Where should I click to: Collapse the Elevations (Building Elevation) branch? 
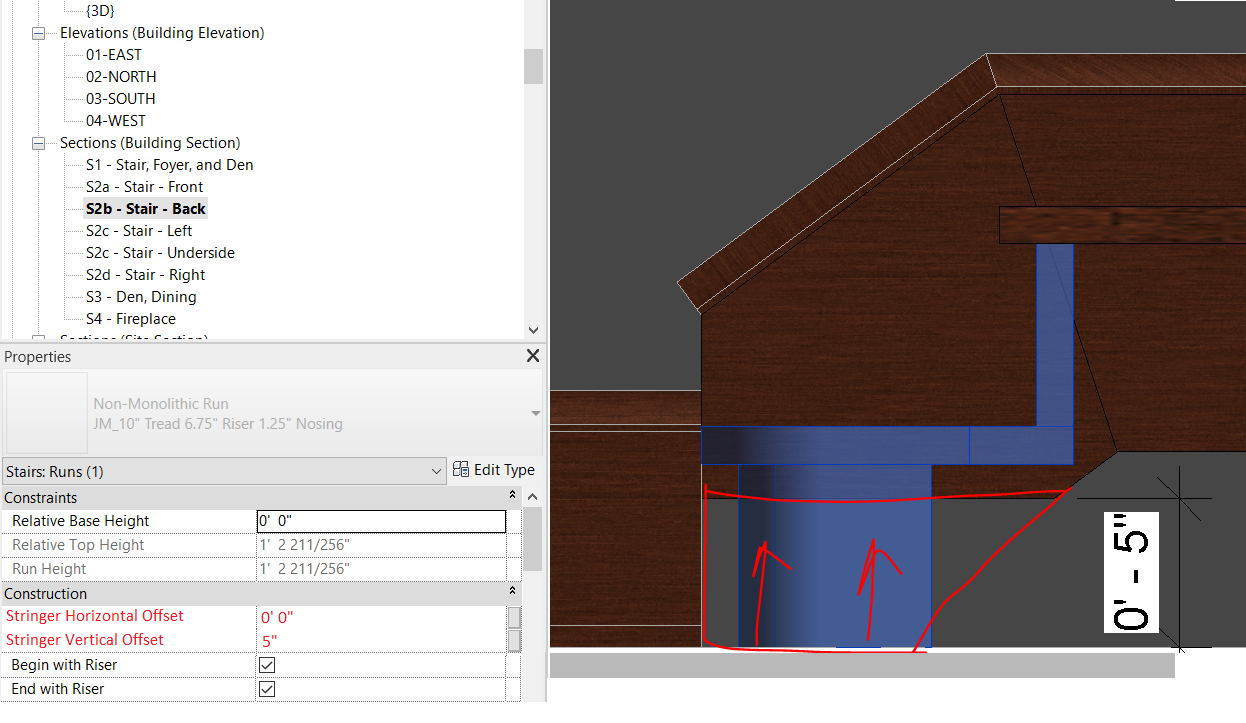37,32
